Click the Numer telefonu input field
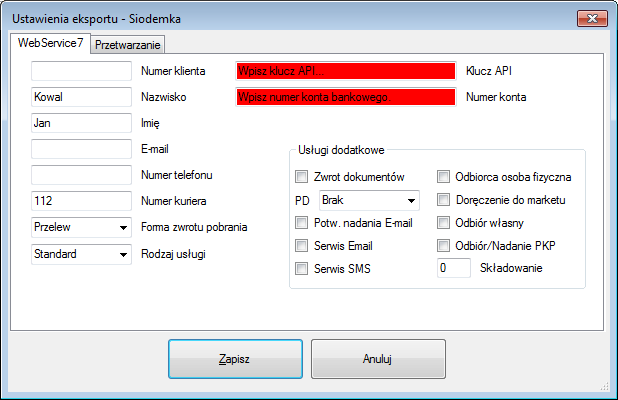The height and width of the screenshot is (400, 618). tap(81, 175)
